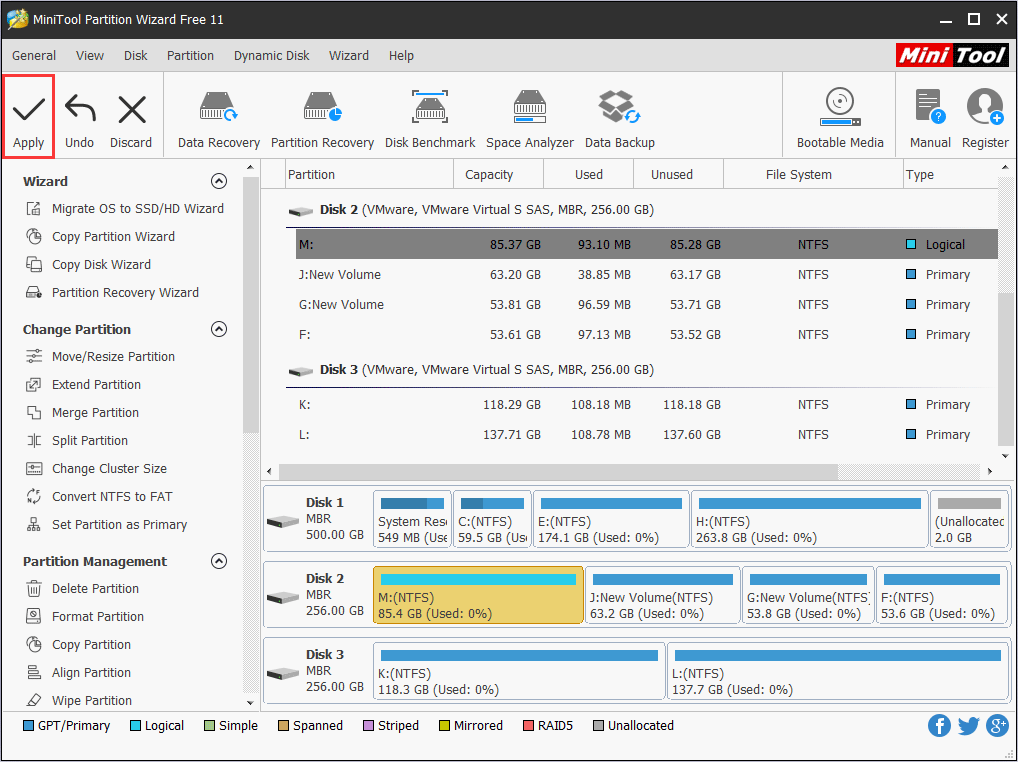Open the Wizard menu
This screenshot has width=1018, height=762.
[349, 56]
